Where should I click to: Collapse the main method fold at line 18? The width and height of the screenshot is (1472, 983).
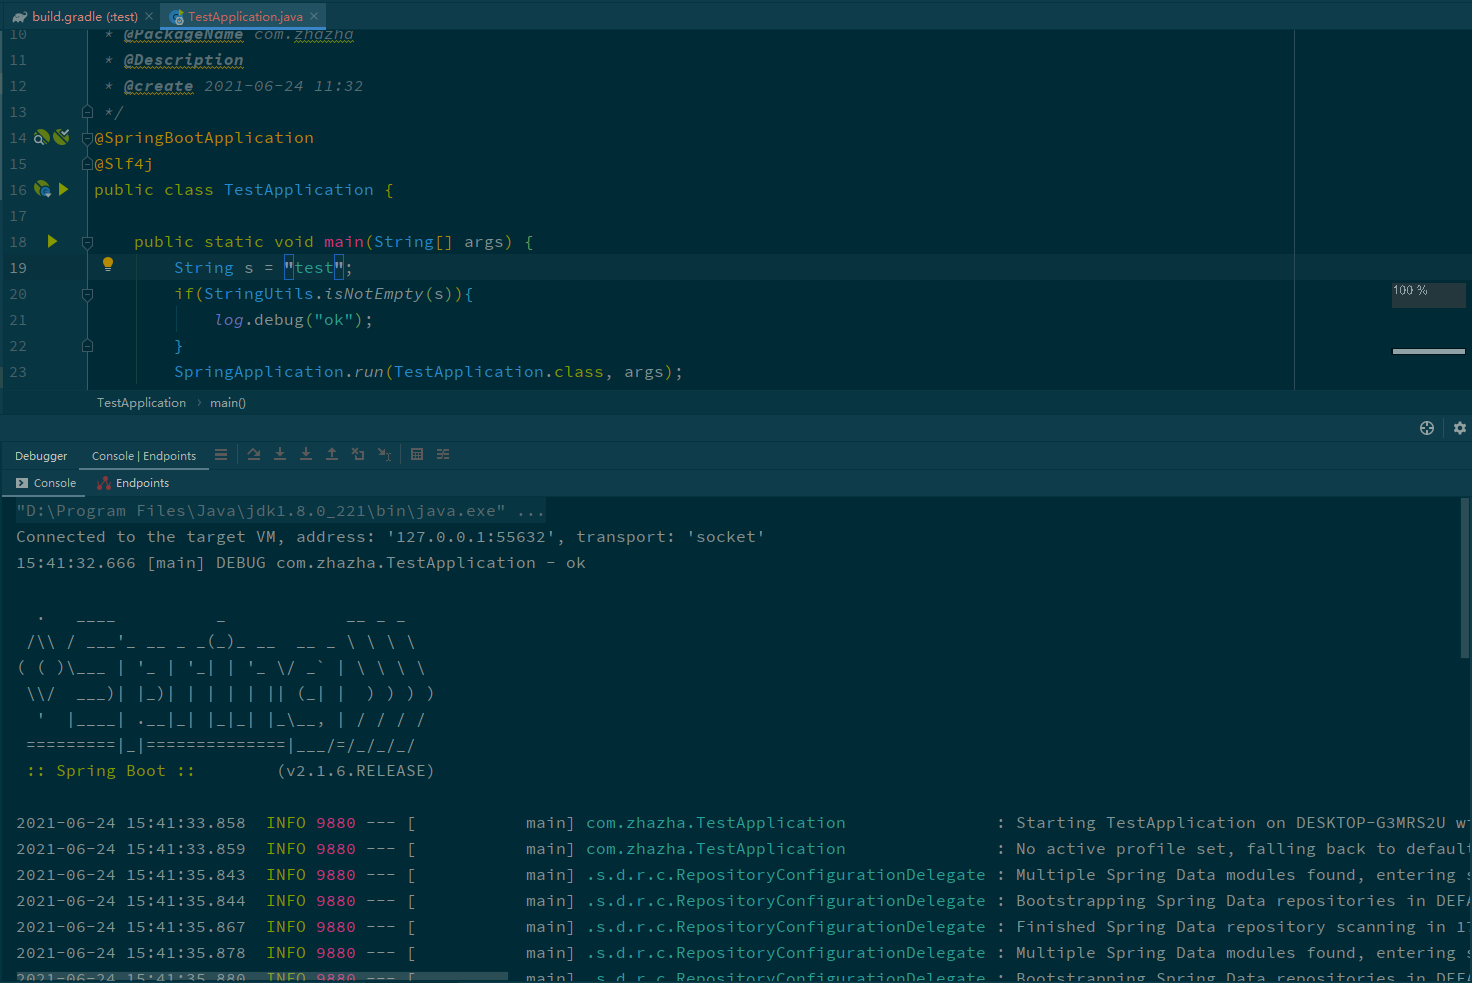(x=86, y=241)
